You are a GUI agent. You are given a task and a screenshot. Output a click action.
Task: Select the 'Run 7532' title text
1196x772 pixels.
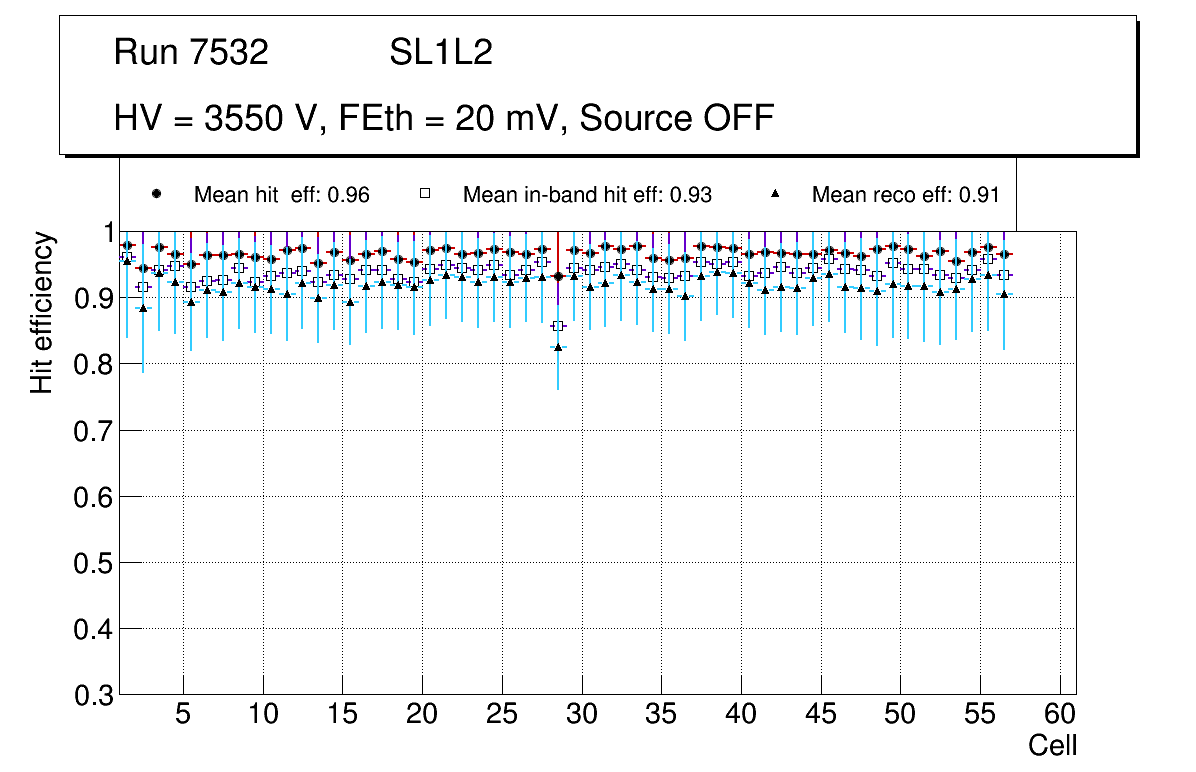[x=191, y=53]
